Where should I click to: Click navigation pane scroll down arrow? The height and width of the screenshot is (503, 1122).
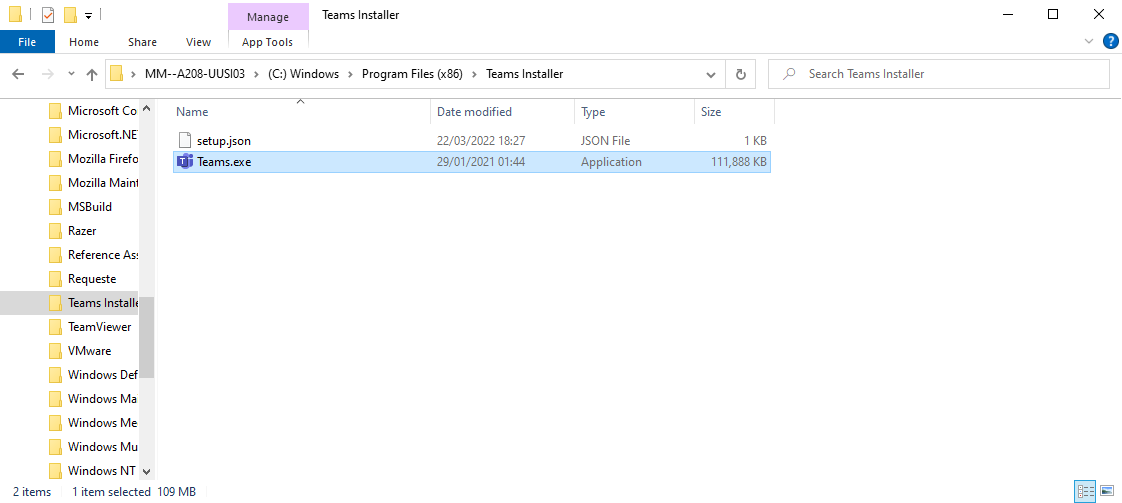(147, 472)
